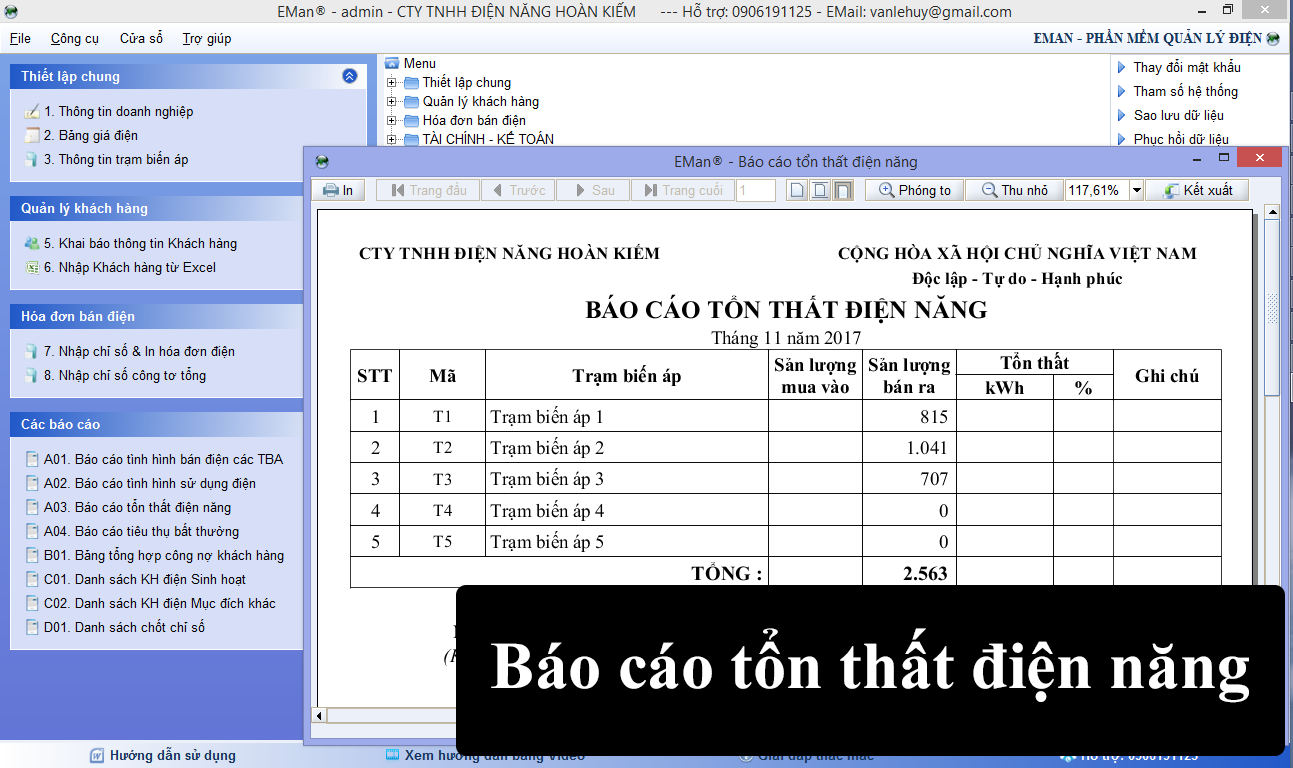Click Sao lưu dữ liệu link
This screenshot has width=1293, height=768.
tap(1178, 115)
